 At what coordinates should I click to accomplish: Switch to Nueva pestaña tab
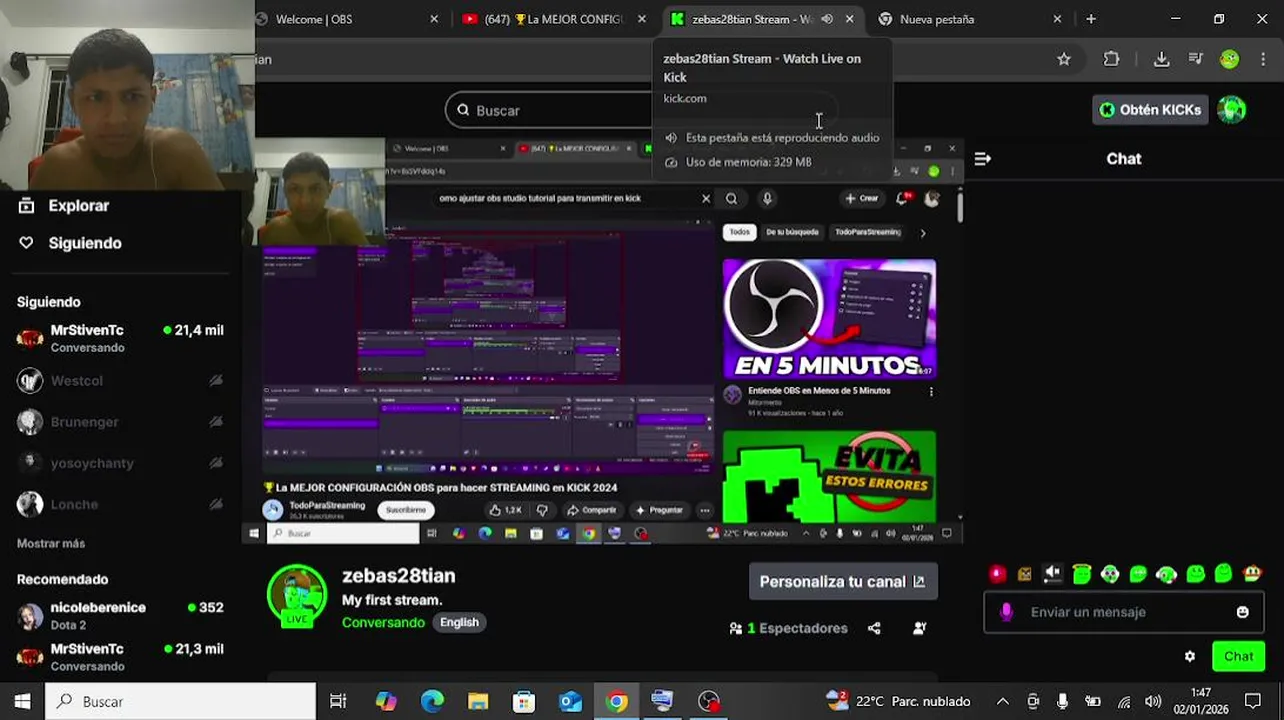(x=968, y=19)
